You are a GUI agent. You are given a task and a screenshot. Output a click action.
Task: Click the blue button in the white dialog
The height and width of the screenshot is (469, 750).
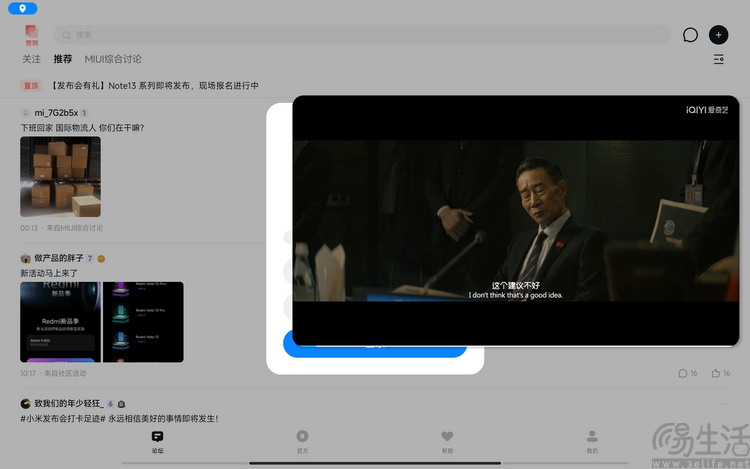tap(375, 351)
